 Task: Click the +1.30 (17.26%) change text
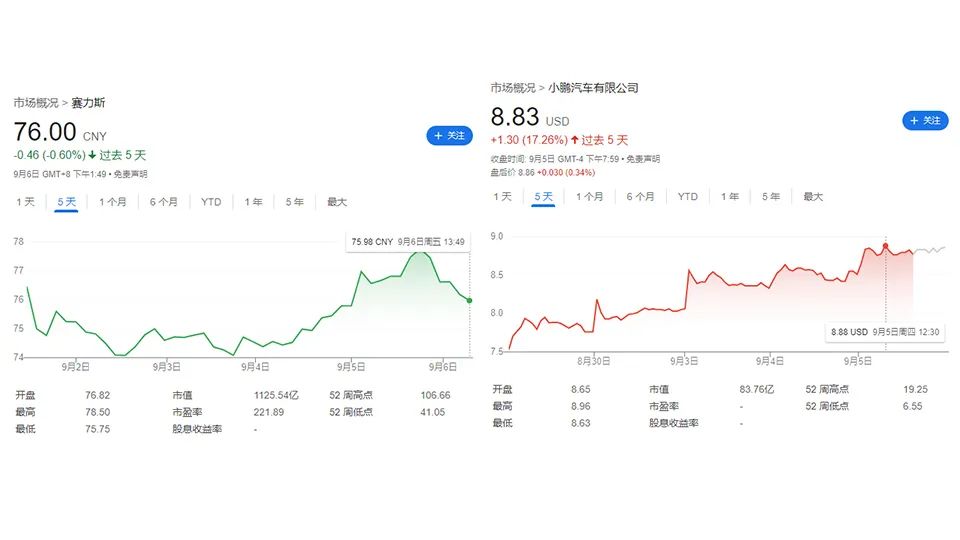click(x=529, y=140)
